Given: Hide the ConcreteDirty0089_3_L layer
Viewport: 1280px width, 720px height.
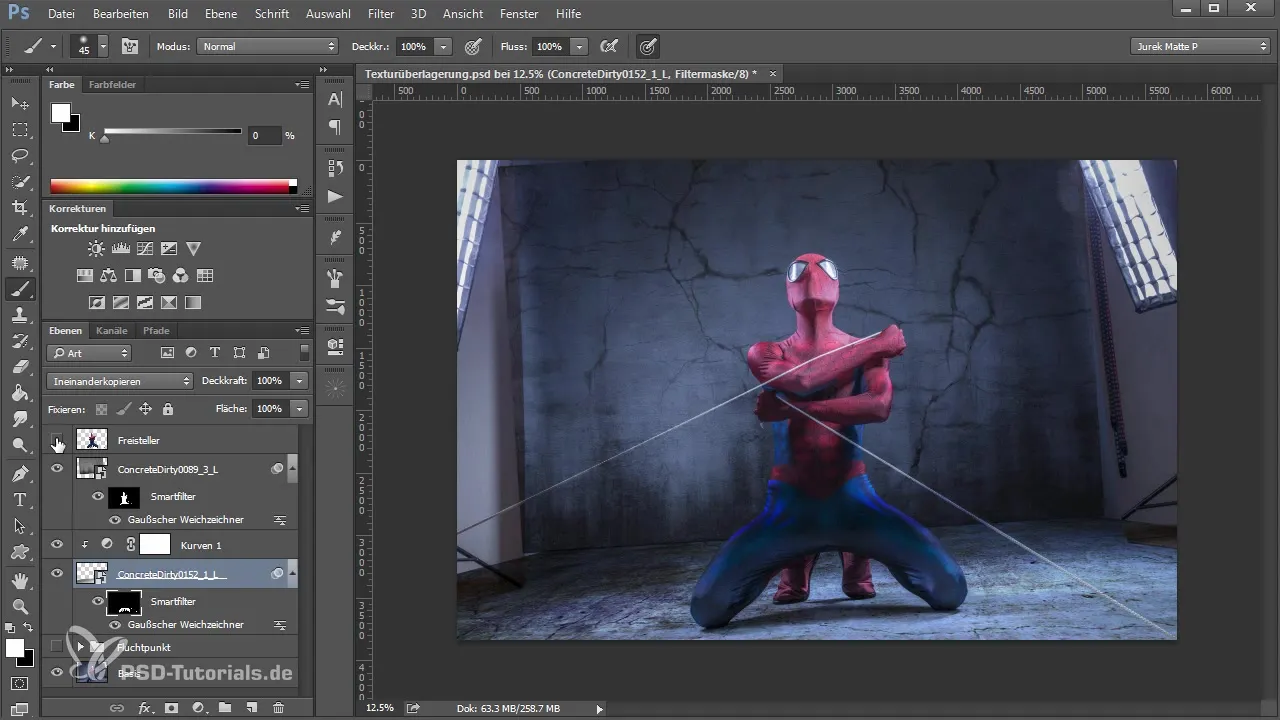Looking at the screenshot, I should (57, 468).
